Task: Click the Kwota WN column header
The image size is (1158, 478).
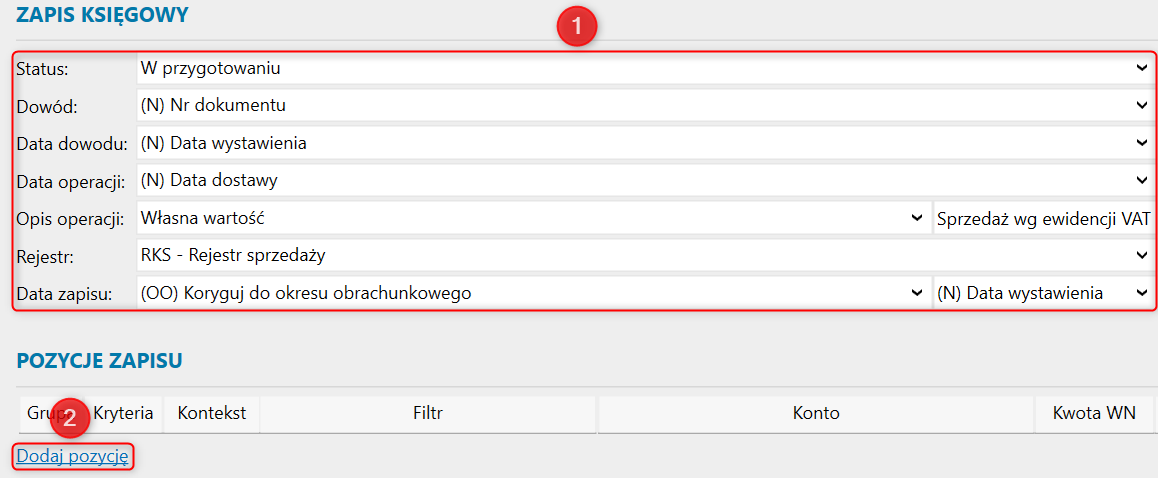Action: [1094, 413]
